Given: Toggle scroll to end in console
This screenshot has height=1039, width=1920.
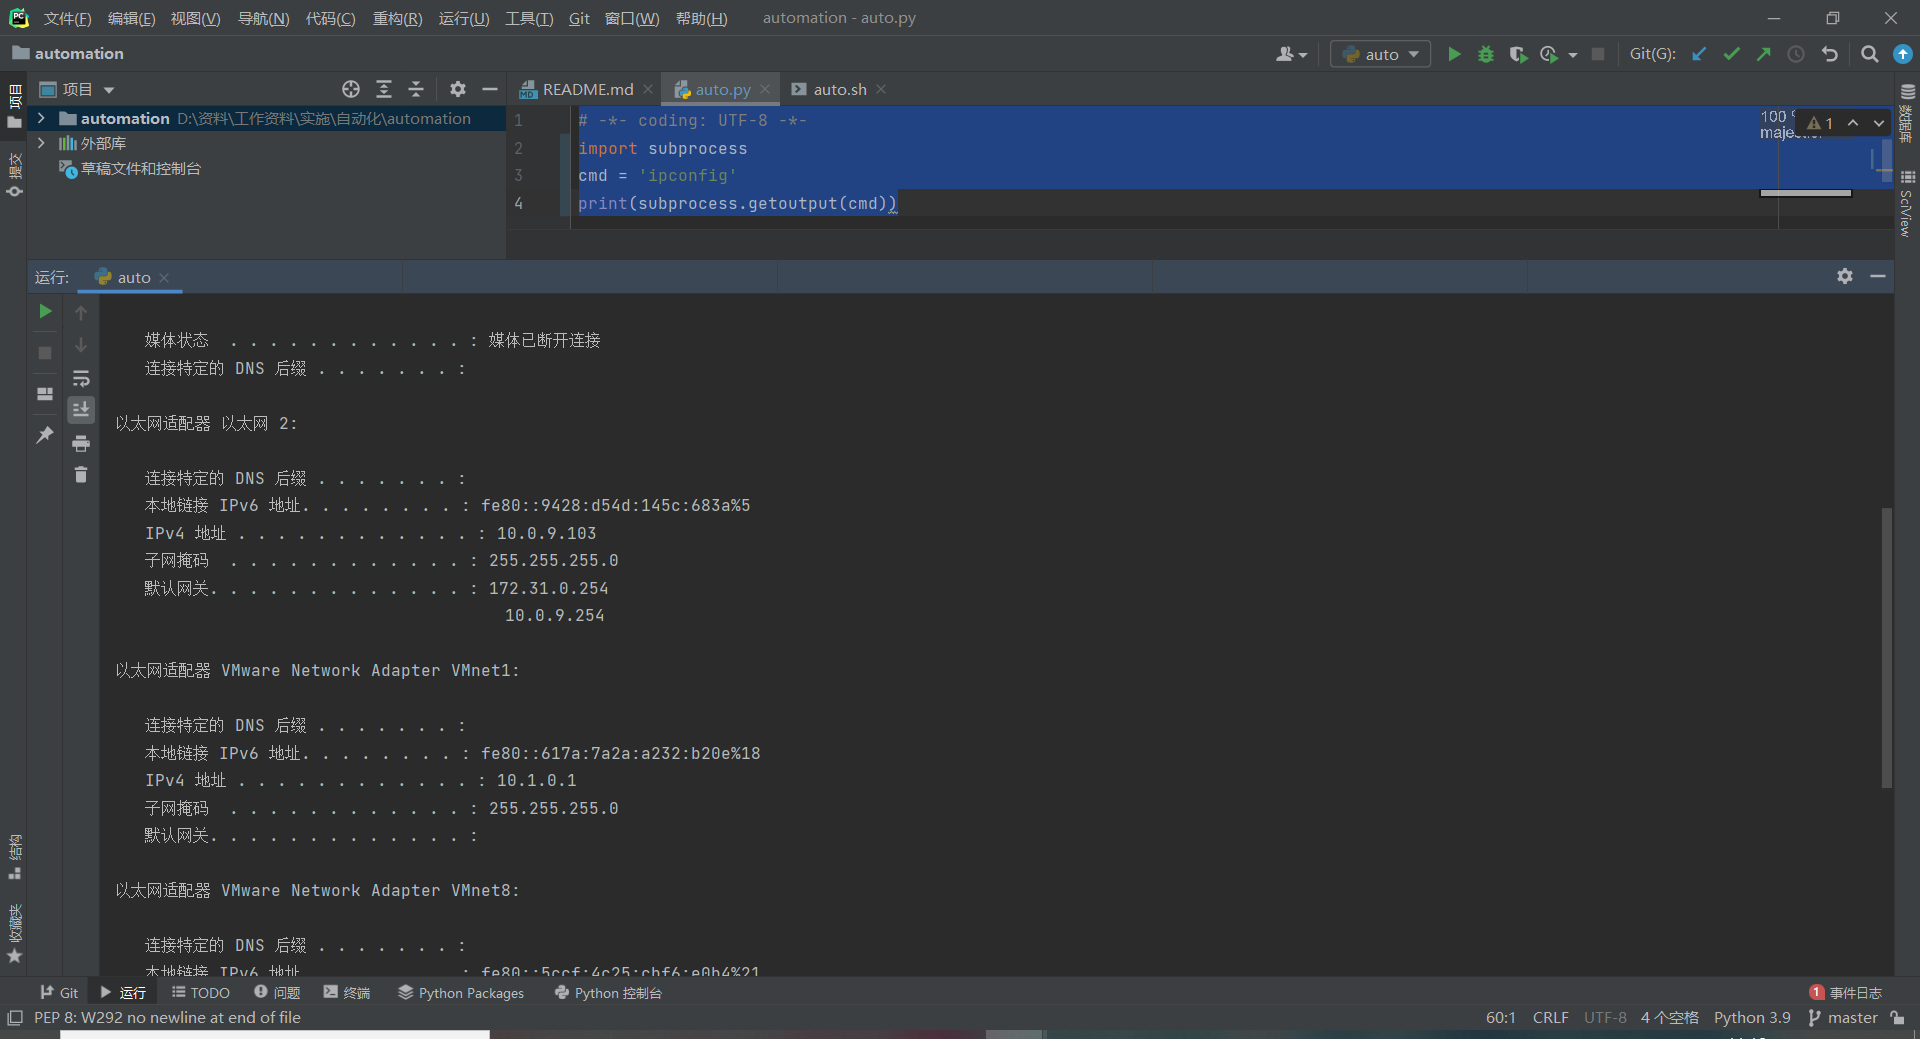Looking at the screenshot, I should (x=81, y=409).
